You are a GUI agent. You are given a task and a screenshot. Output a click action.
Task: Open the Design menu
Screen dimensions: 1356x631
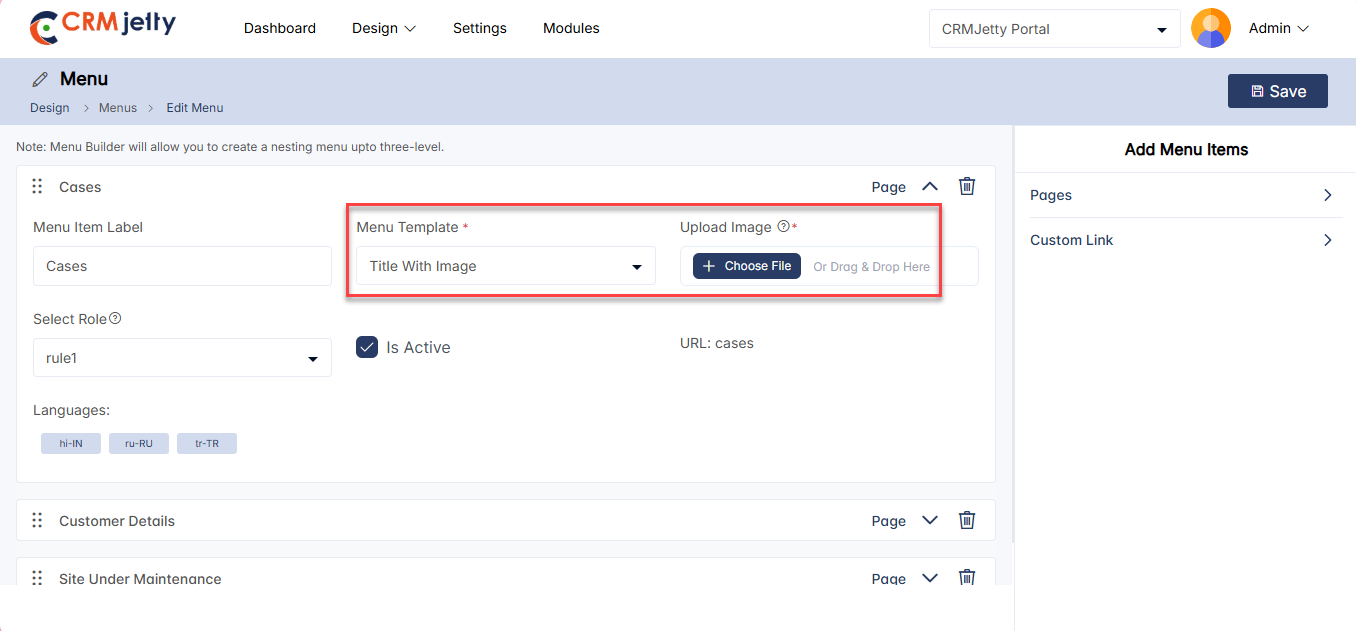(383, 29)
